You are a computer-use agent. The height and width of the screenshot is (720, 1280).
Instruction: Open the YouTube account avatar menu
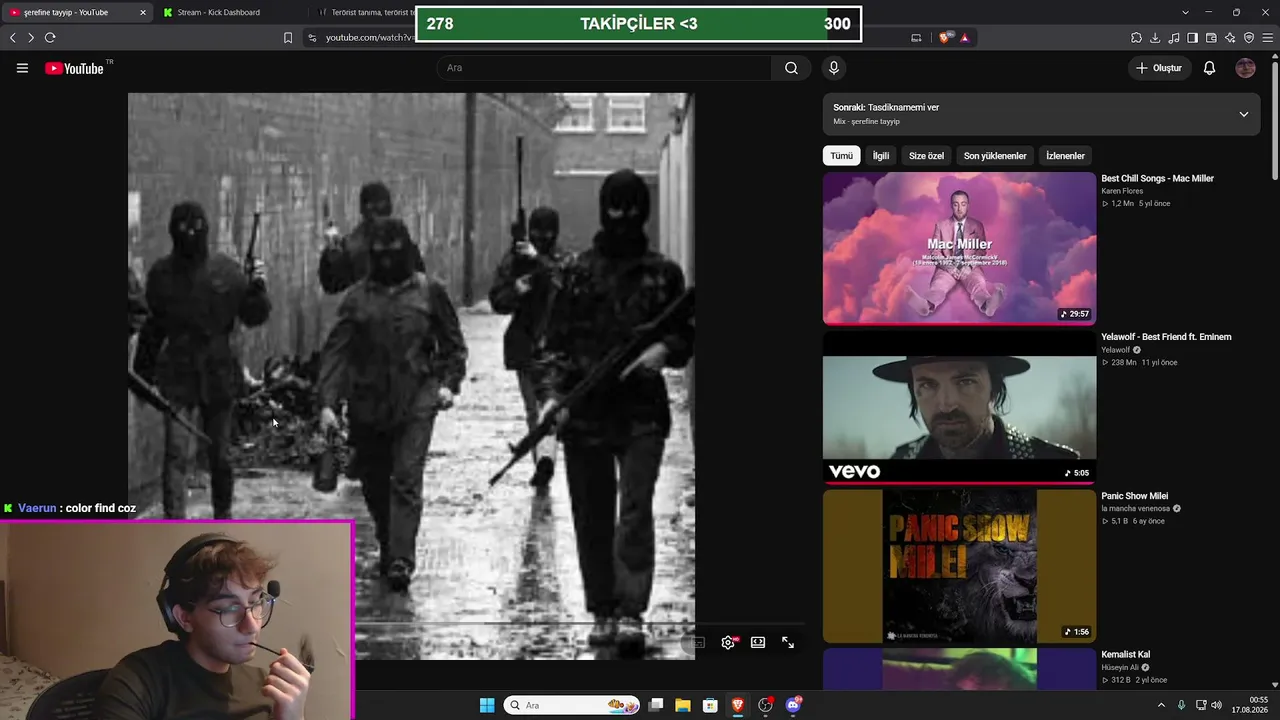coord(1245,68)
